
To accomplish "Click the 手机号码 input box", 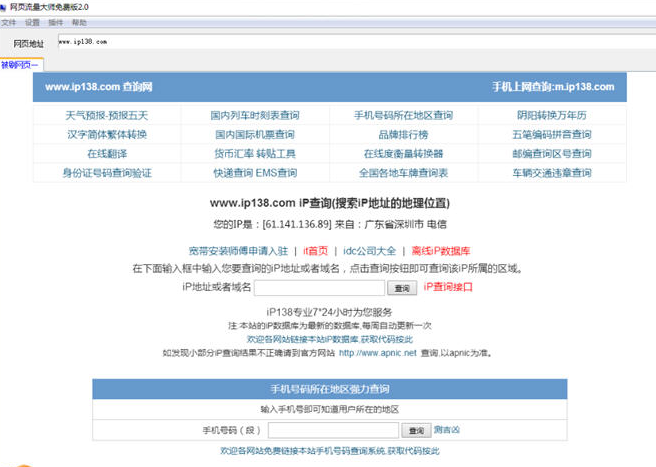I will tap(333, 430).
